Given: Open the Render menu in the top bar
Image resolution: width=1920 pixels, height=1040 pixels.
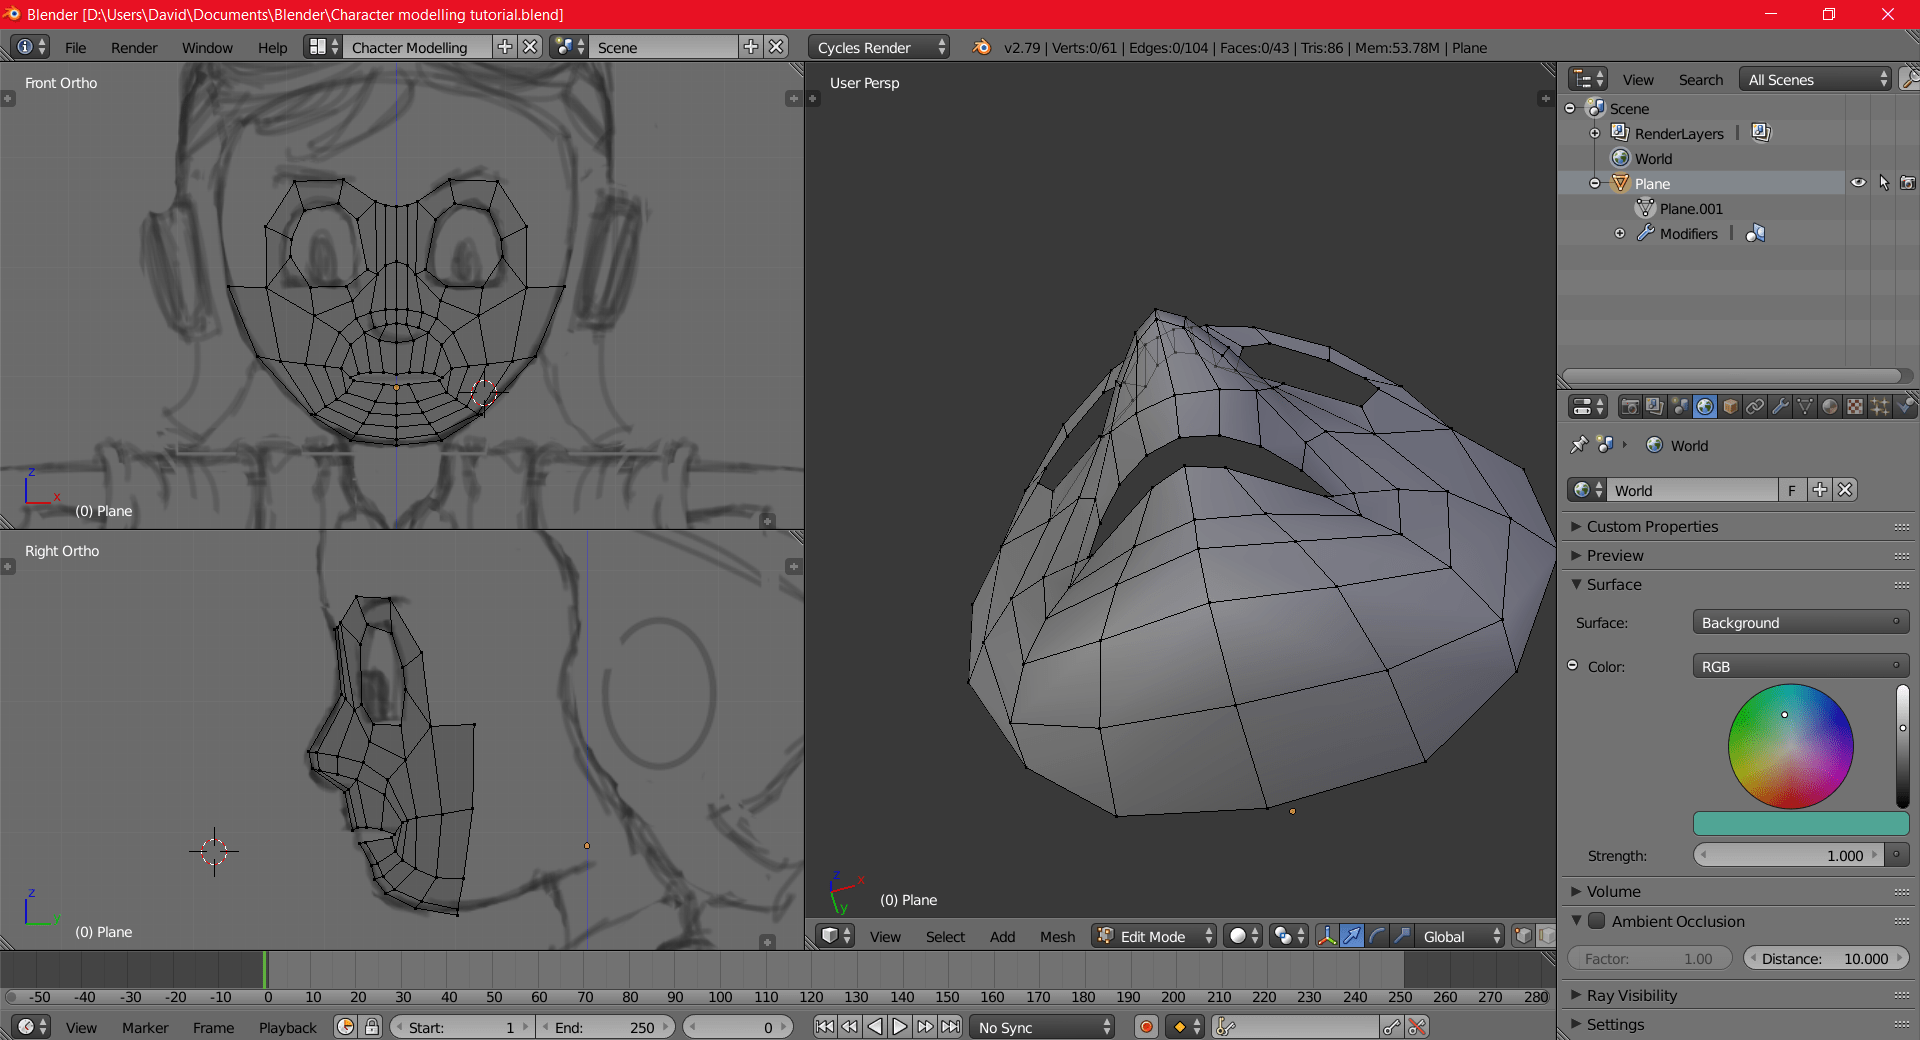Looking at the screenshot, I should click(134, 47).
